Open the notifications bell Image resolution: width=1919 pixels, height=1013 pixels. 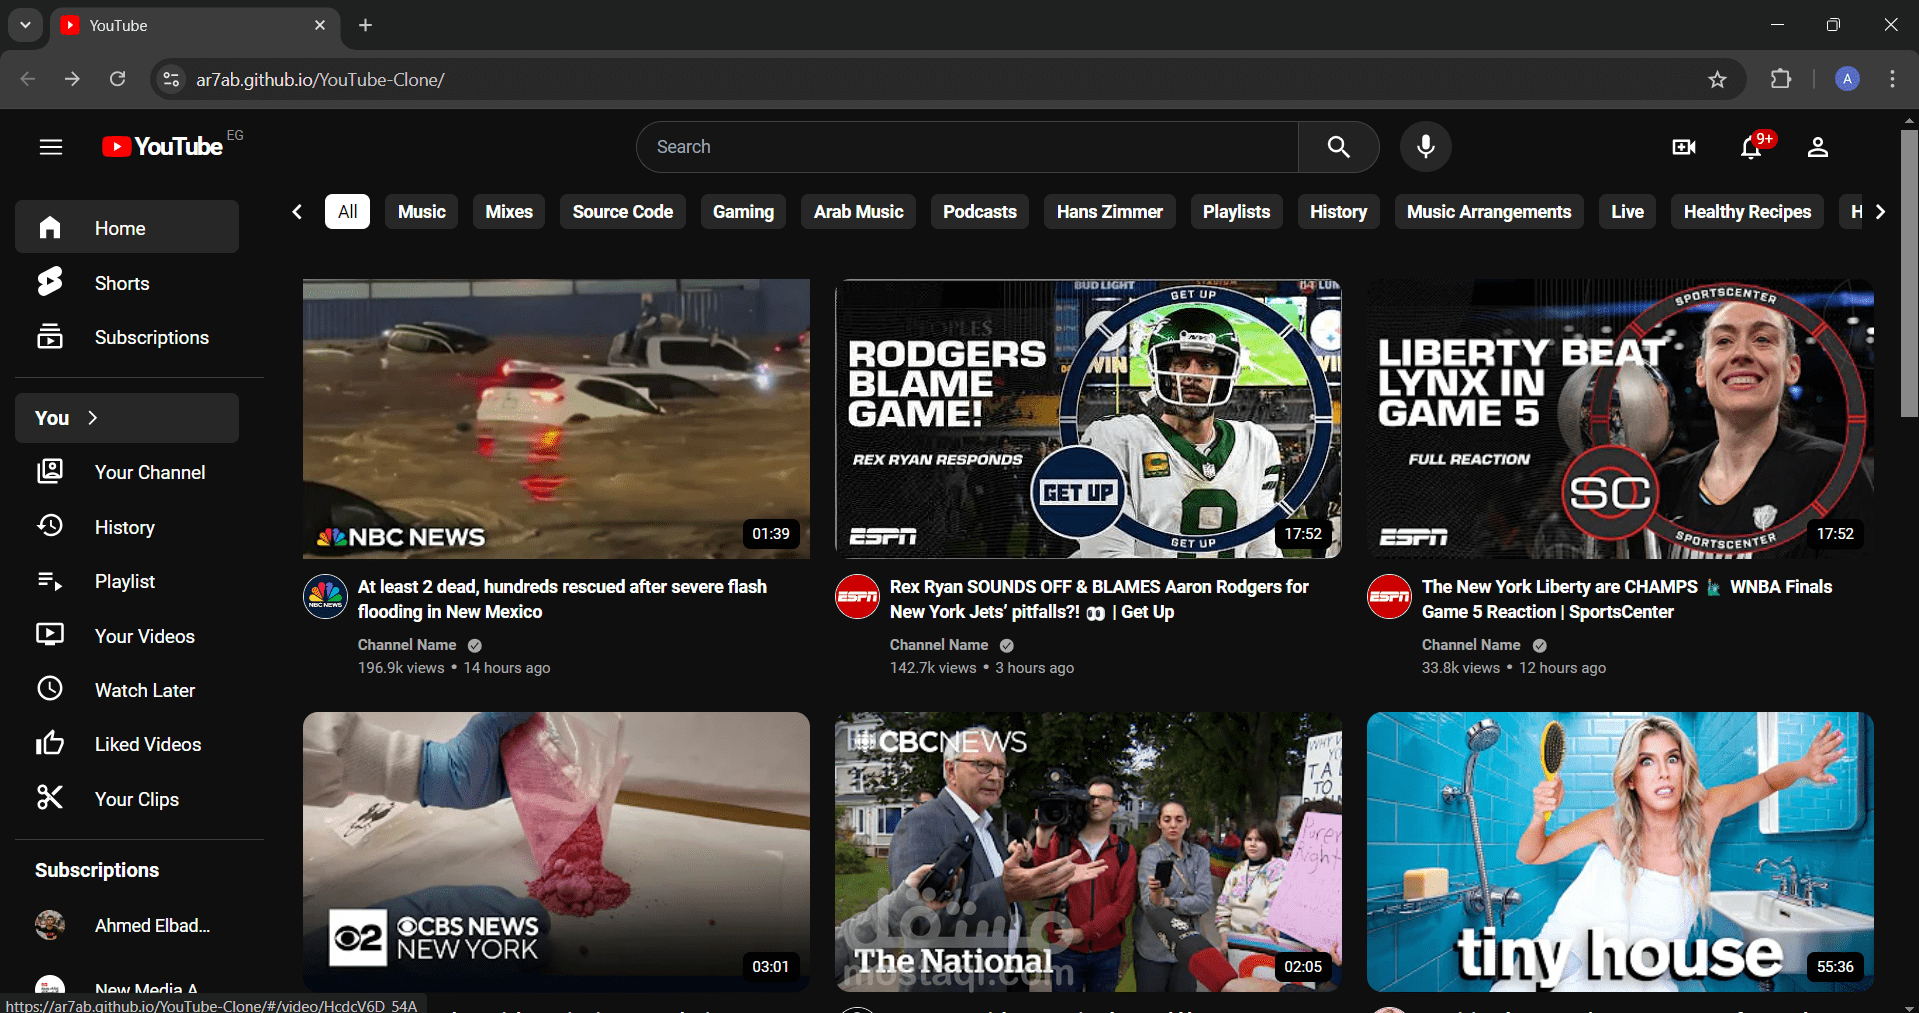point(1752,147)
